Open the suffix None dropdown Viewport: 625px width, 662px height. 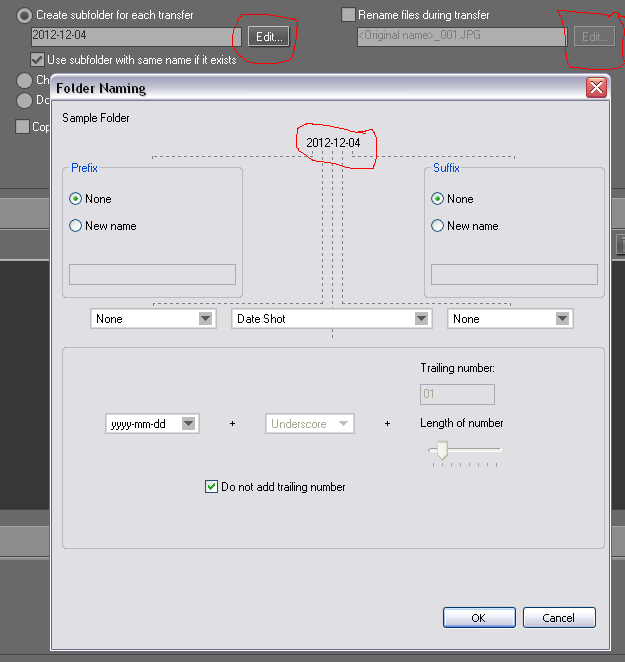click(510, 319)
